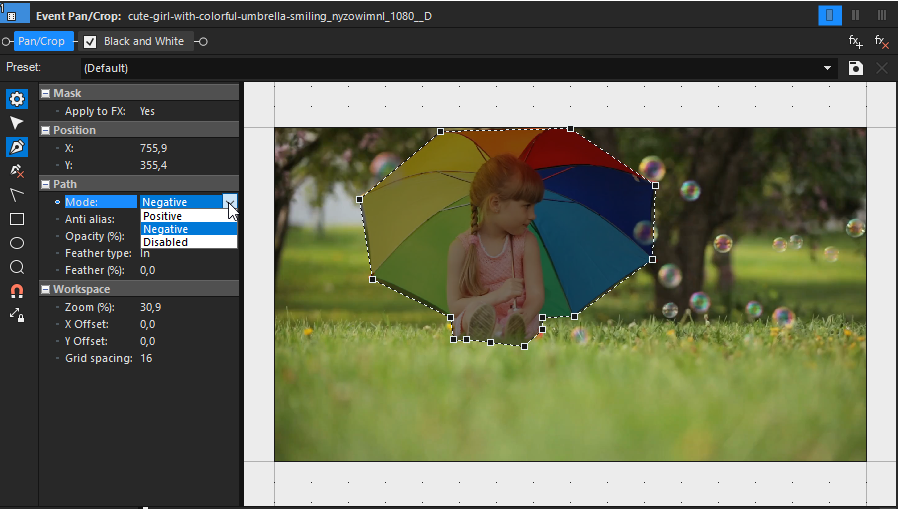Select the Rectangle mask creation tool
Viewport: 898px width, 509px height.
click(17, 219)
